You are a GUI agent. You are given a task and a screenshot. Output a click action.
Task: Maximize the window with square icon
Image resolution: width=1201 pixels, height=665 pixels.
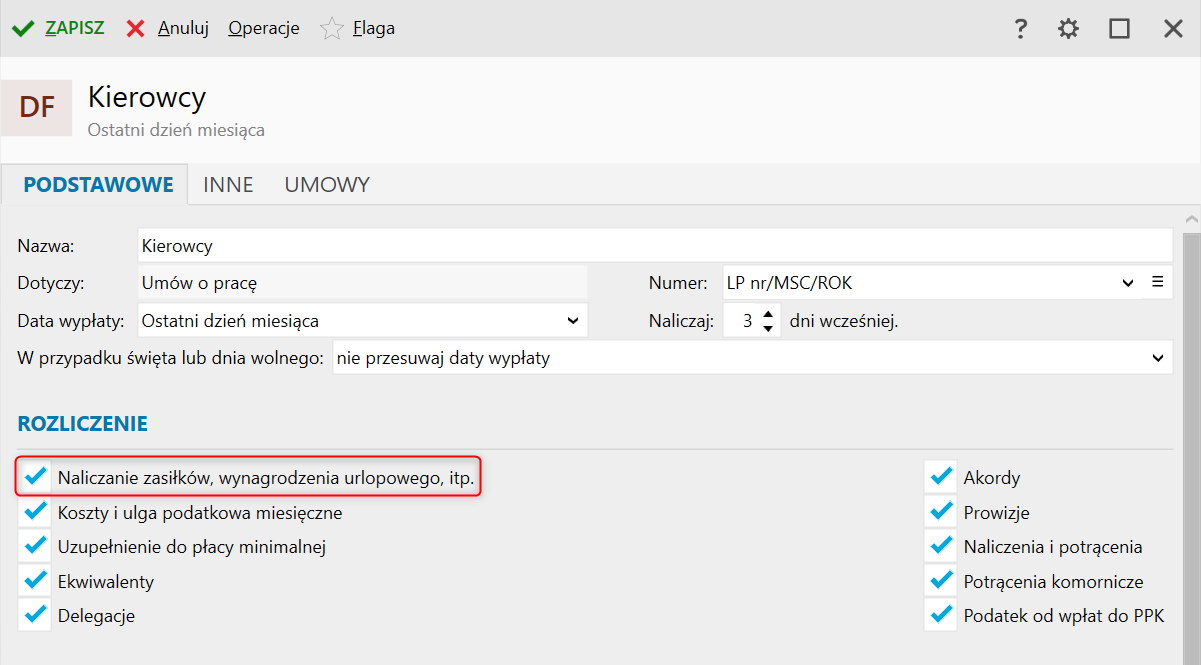(1119, 29)
